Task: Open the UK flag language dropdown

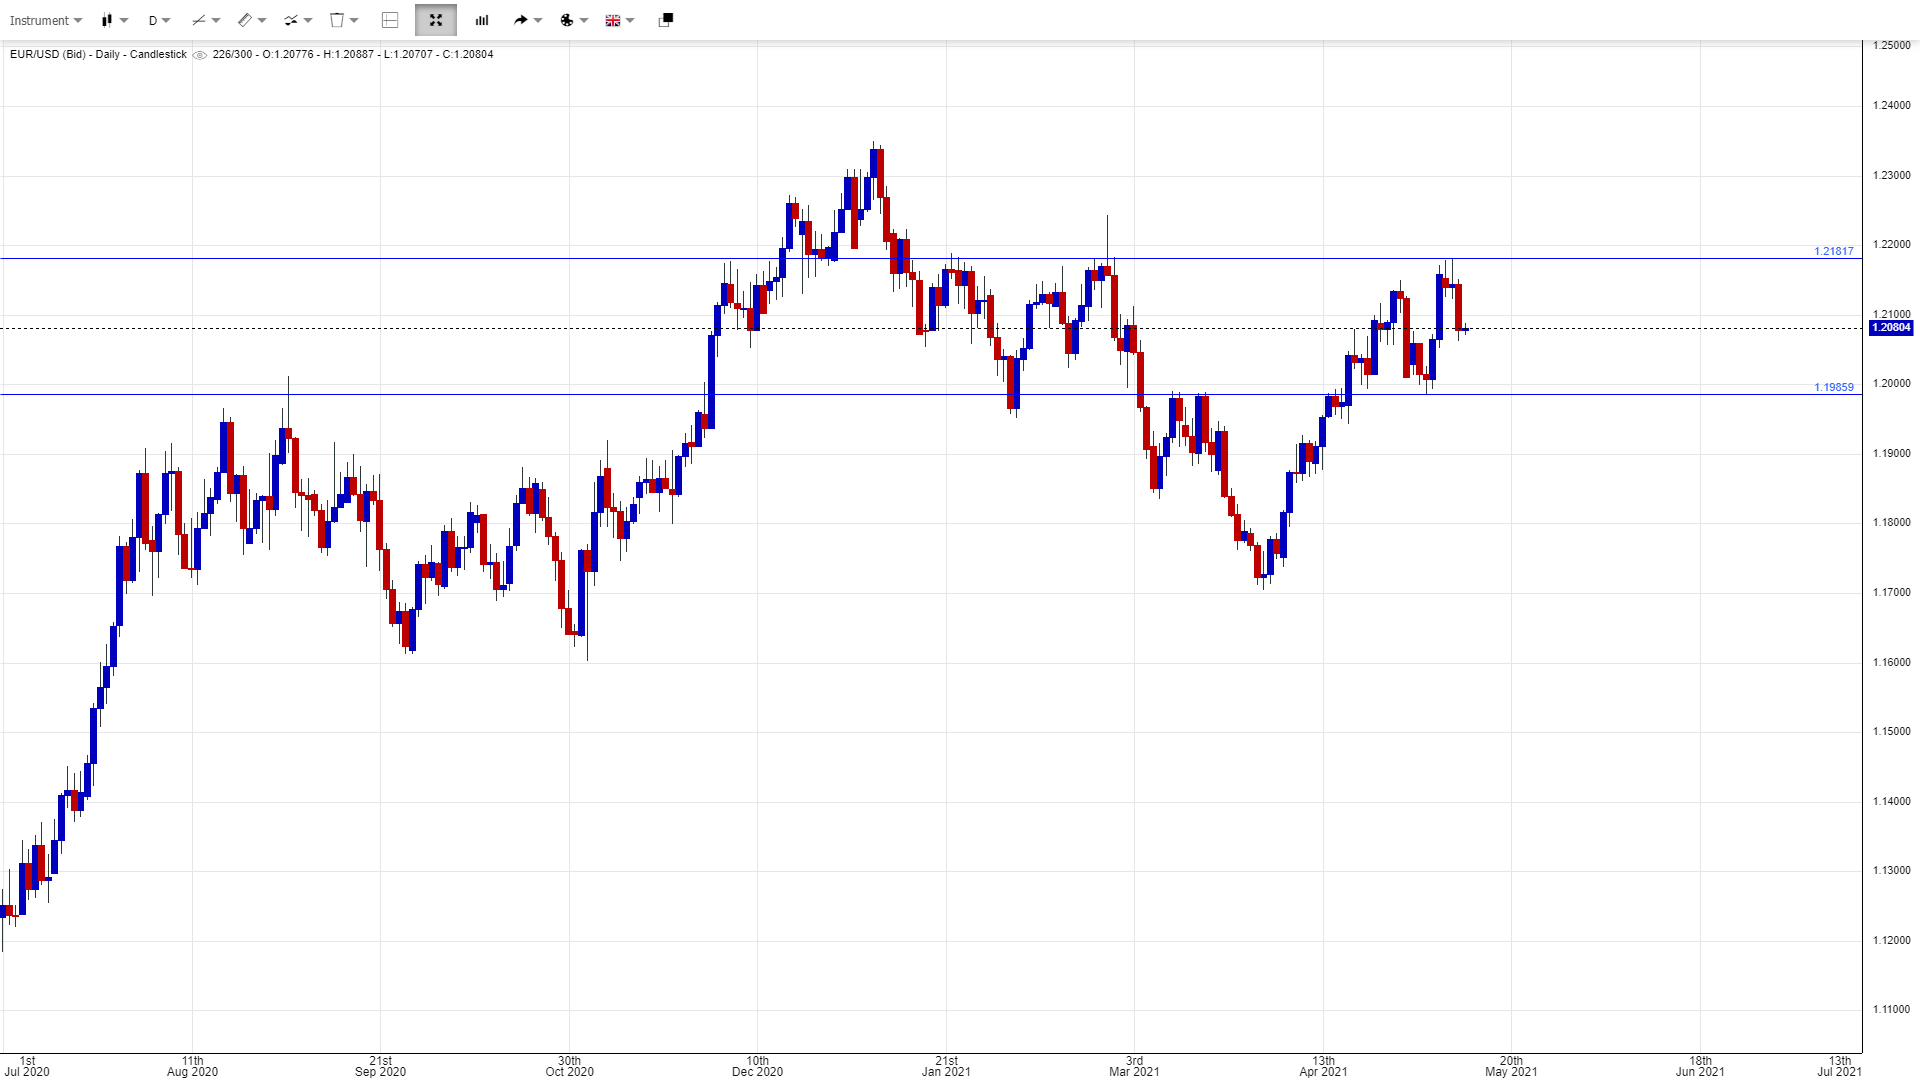Action: [620, 20]
